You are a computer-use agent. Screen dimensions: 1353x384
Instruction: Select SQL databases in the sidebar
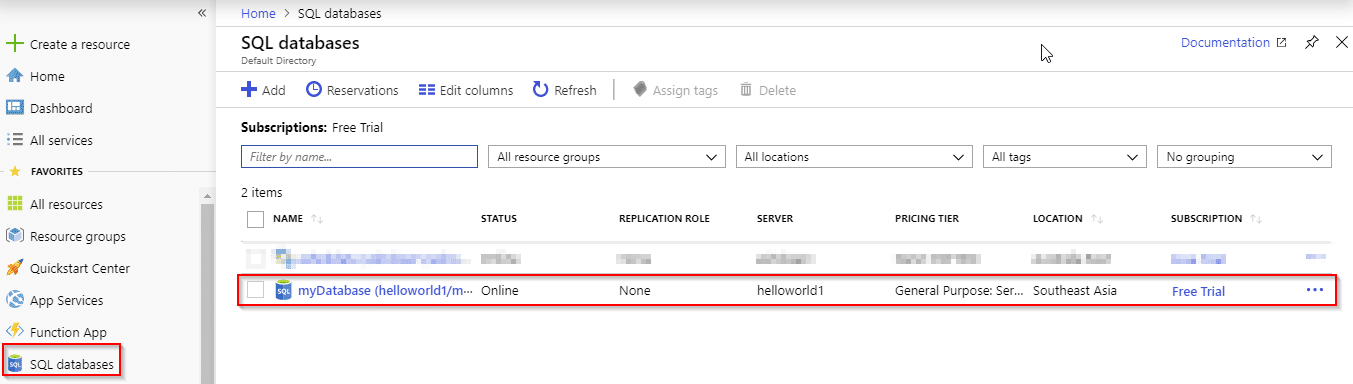coord(72,364)
